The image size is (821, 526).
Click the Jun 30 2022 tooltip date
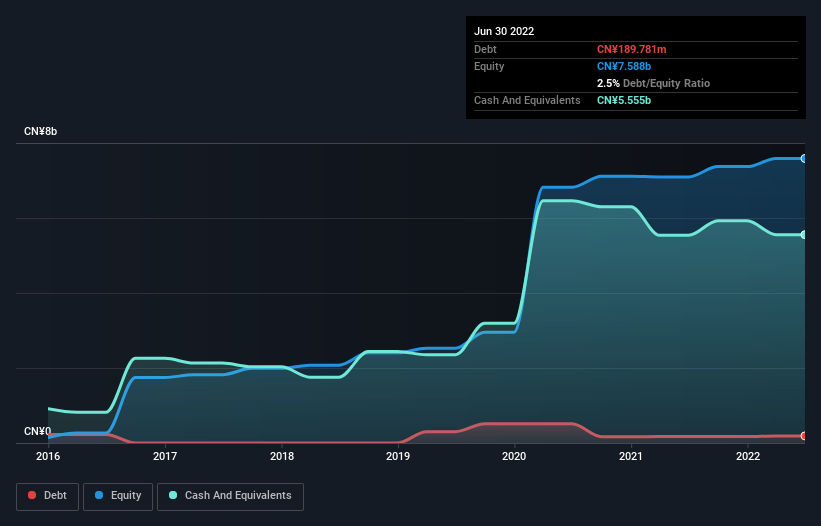pos(504,31)
